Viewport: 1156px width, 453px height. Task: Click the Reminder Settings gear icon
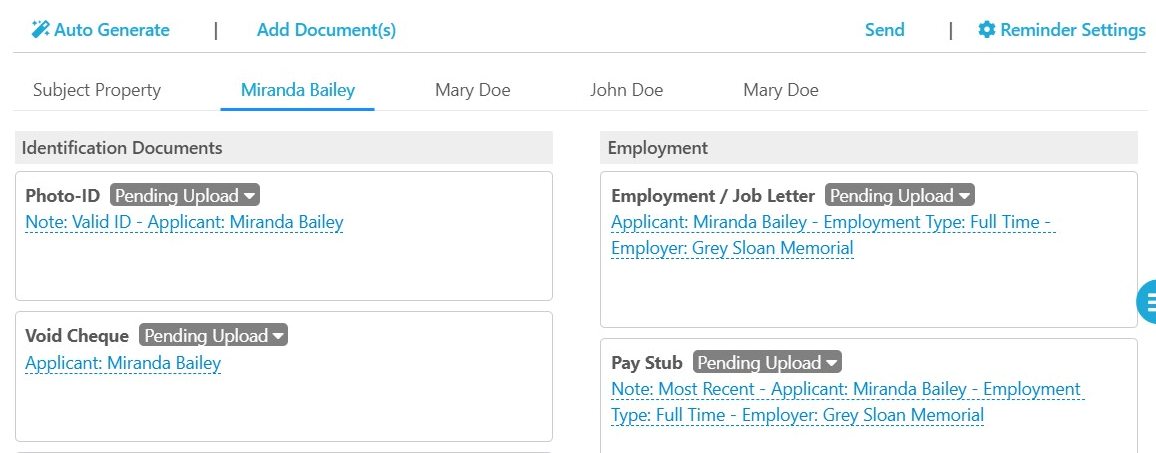tap(986, 30)
